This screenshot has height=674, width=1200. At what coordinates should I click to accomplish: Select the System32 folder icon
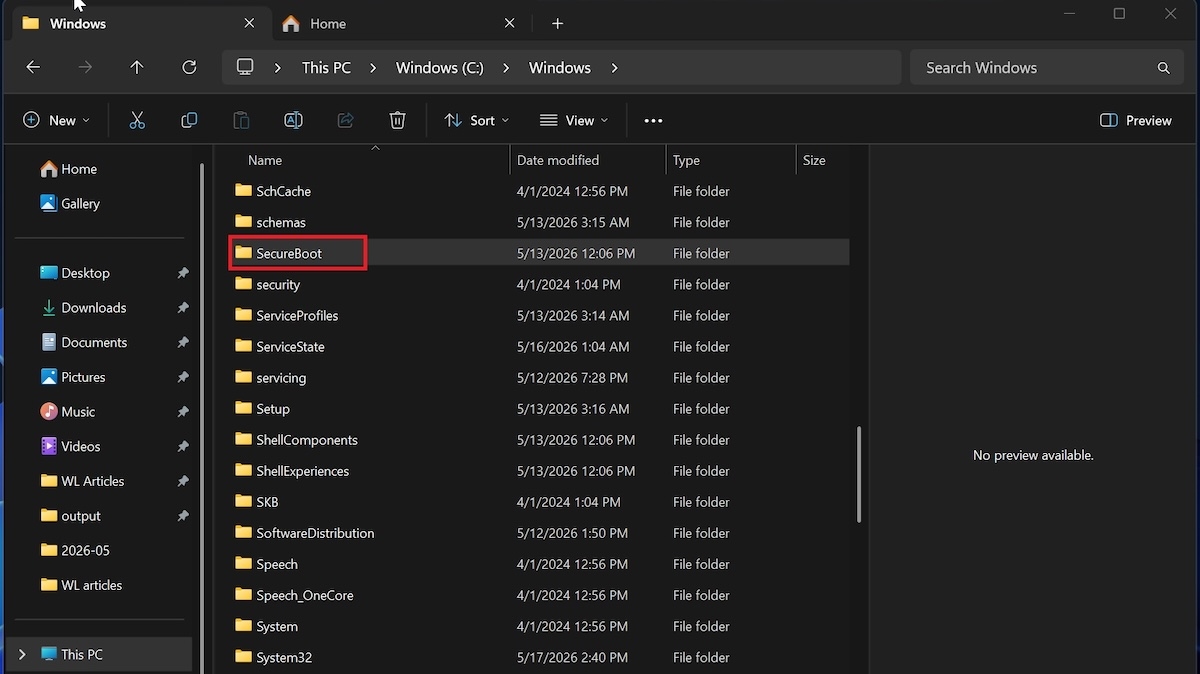243,657
